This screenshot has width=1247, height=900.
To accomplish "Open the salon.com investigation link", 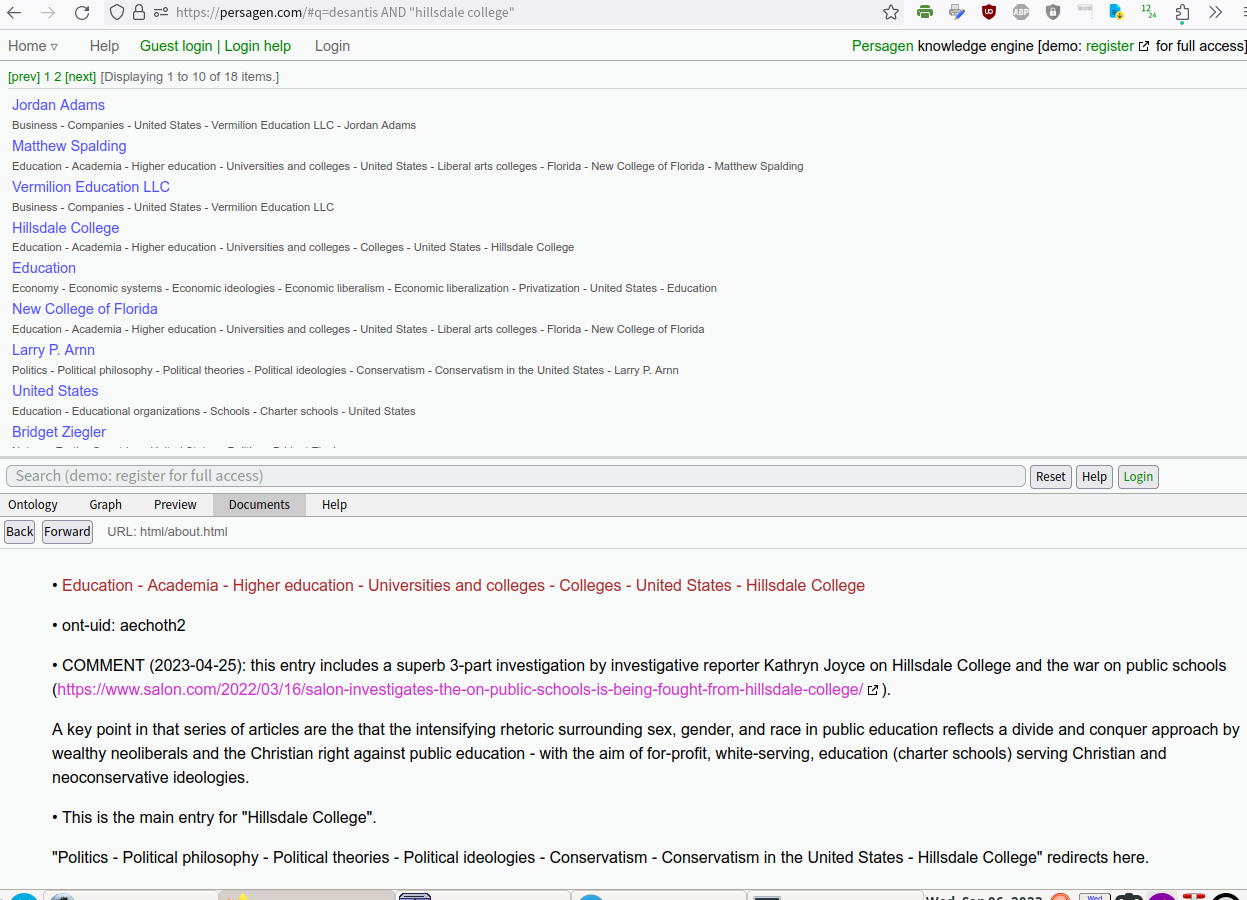I will pyautogui.click(x=460, y=690).
